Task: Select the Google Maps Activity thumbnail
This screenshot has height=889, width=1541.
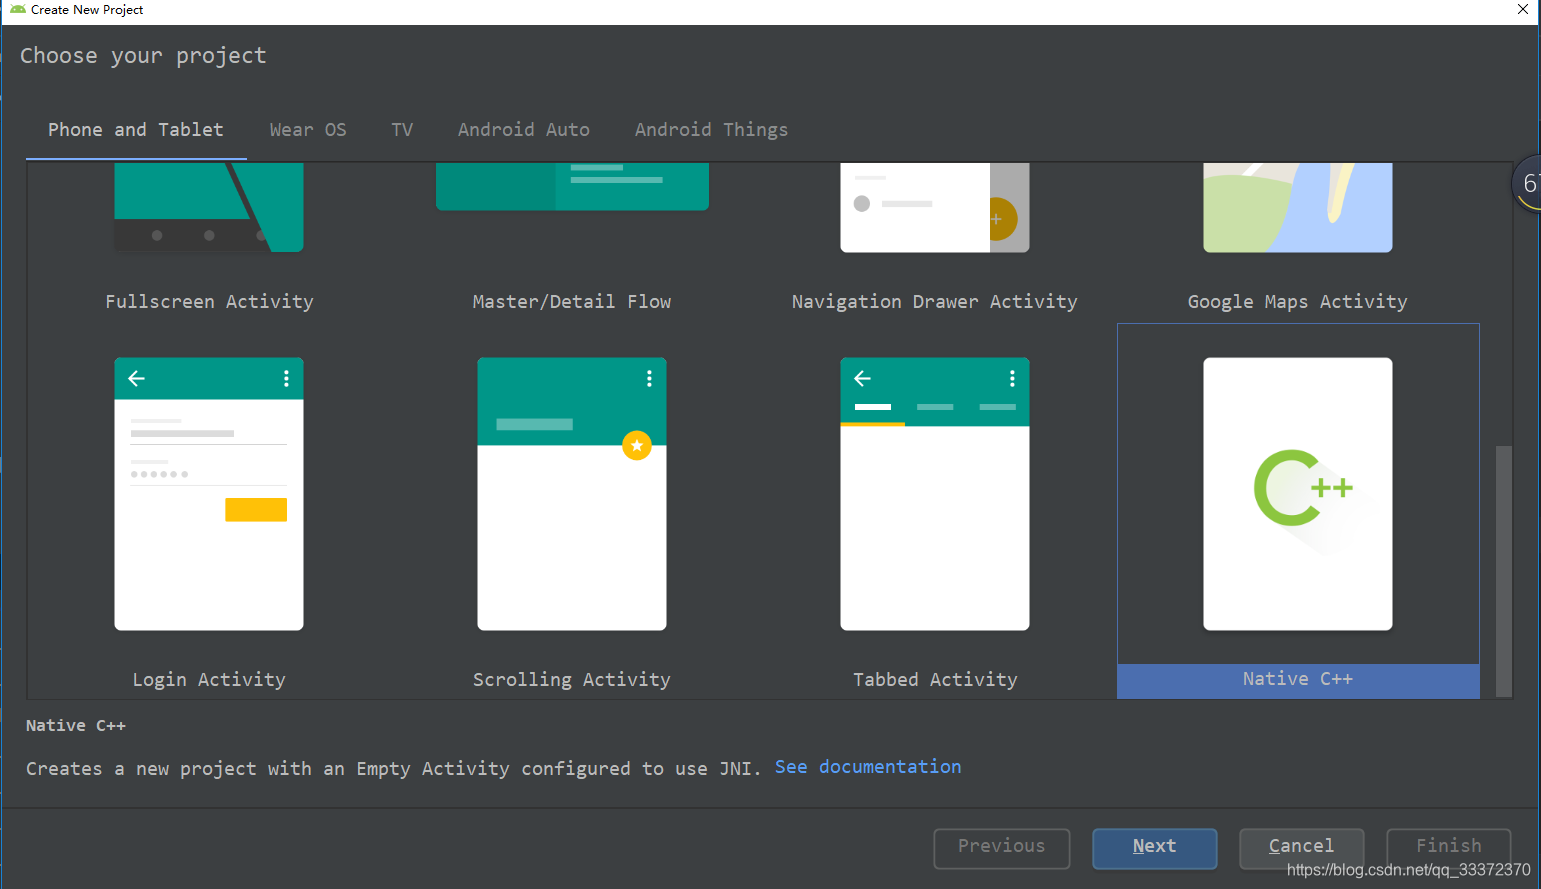Action: [1298, 207]
